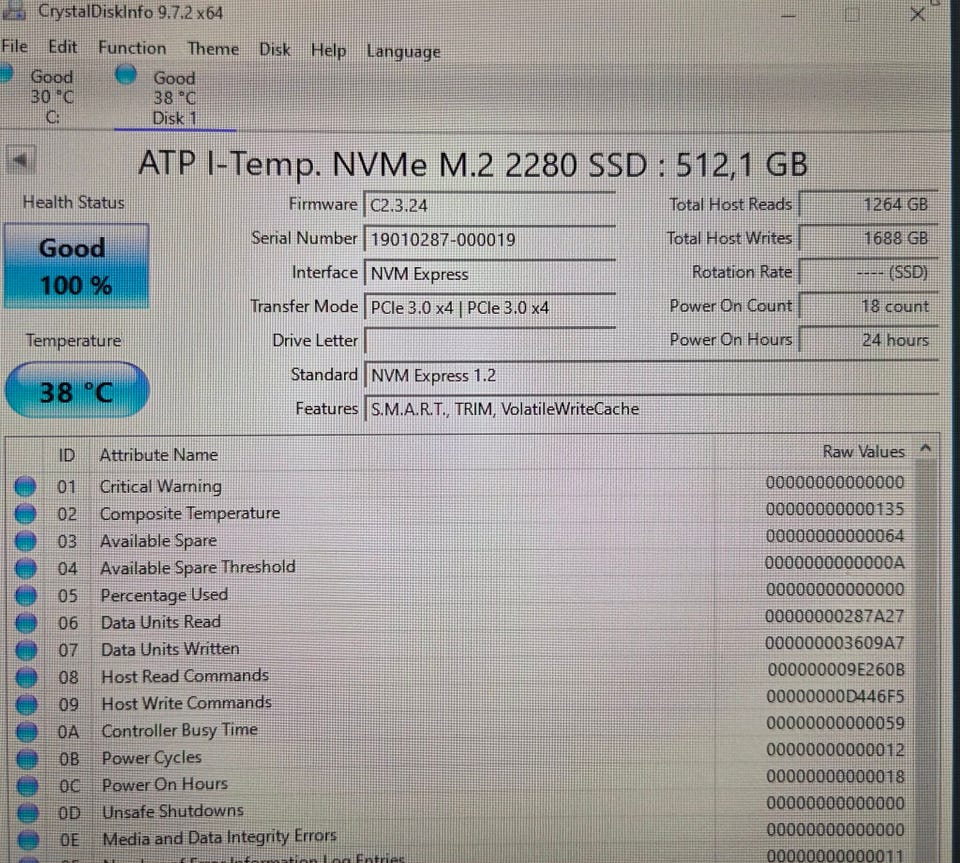The height and width of the screenshot is (863, 960).
Task: Click the status orb for Critical Warning
Action: coord(25,487)
